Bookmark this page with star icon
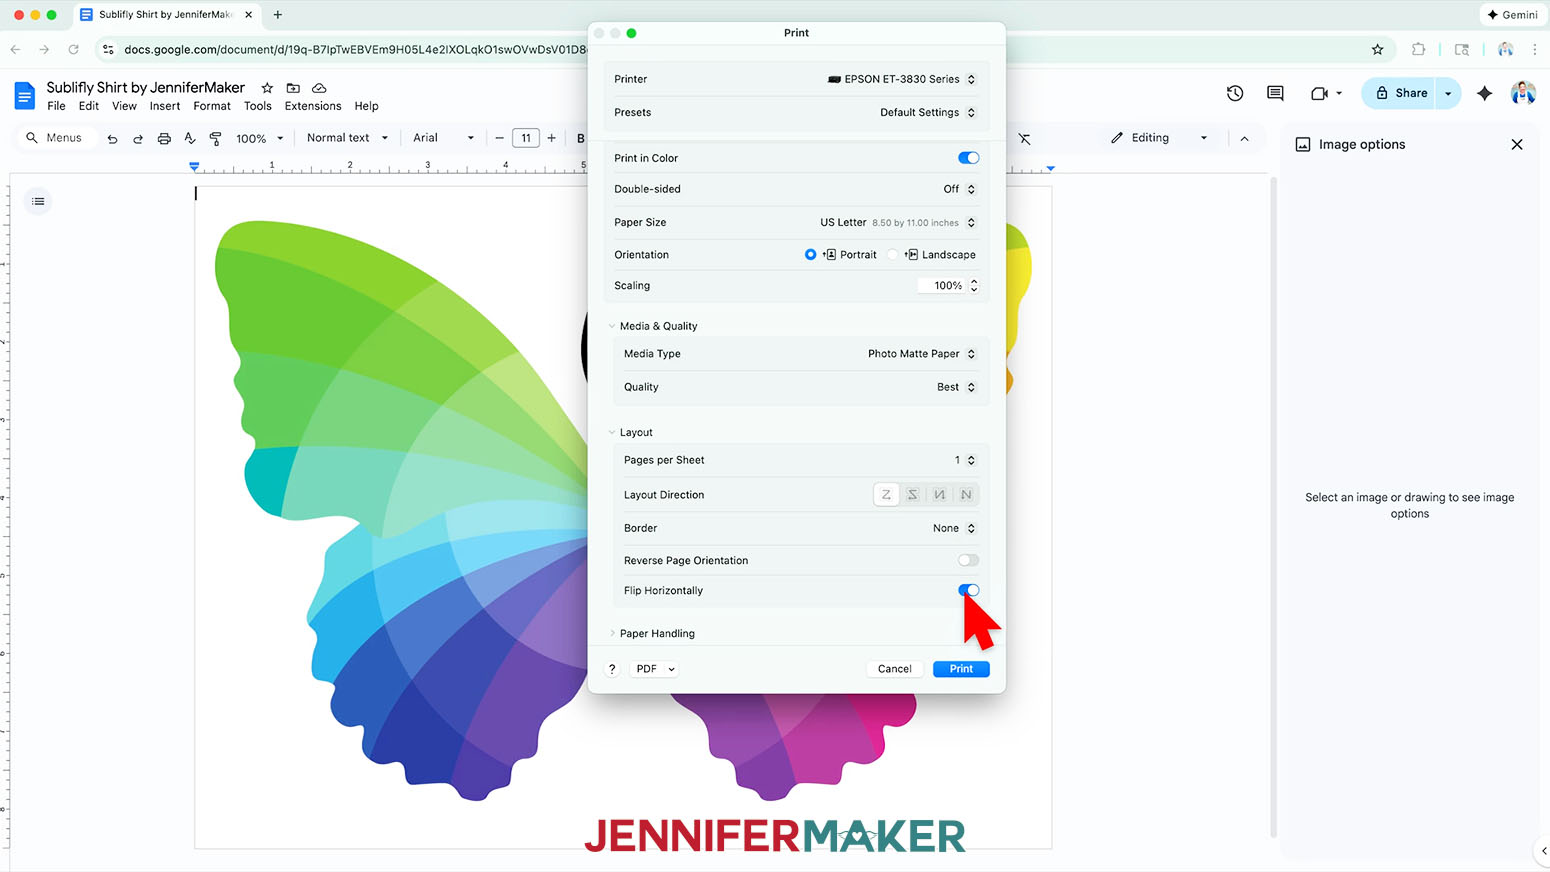 (1377, 49)
